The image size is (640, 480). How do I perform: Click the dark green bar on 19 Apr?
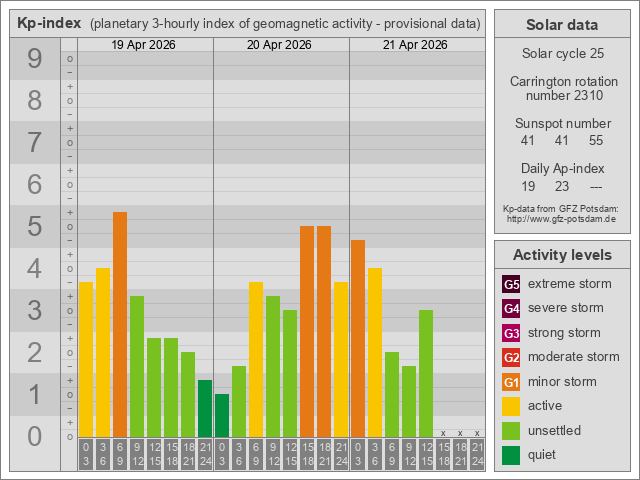[x=205, y=408]
